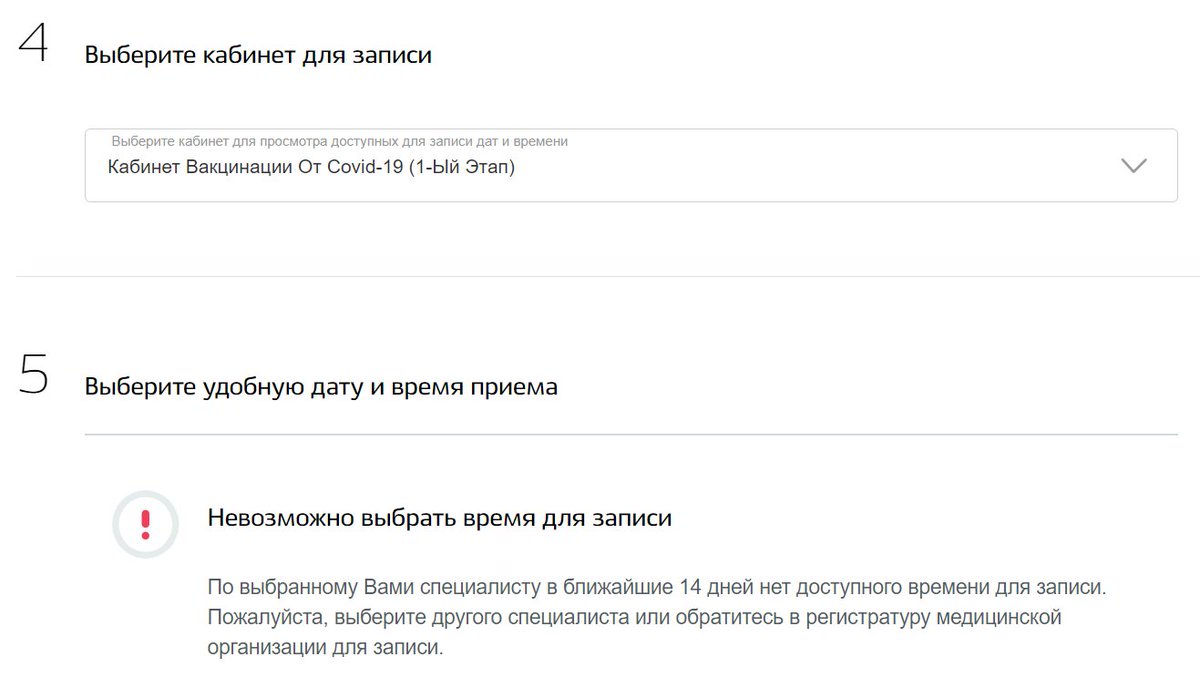Viewport: 1200px width, 698px height.
Task: Click the divider line between steps 4 and 5
Action: [607, 276]
